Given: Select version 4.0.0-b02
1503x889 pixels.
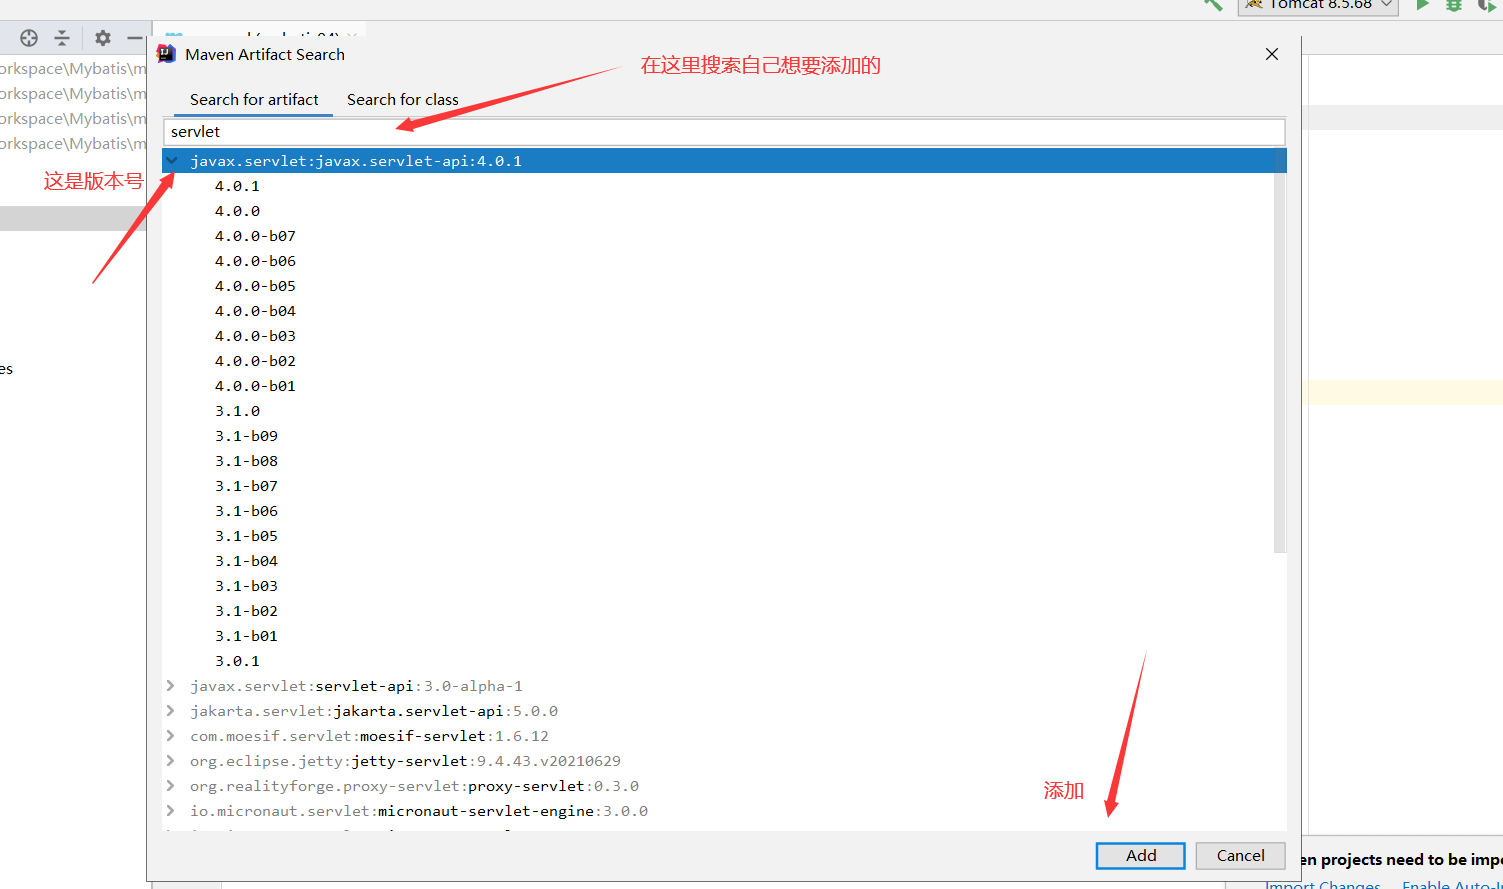Looking at the screenshot, I should point(255,361).
